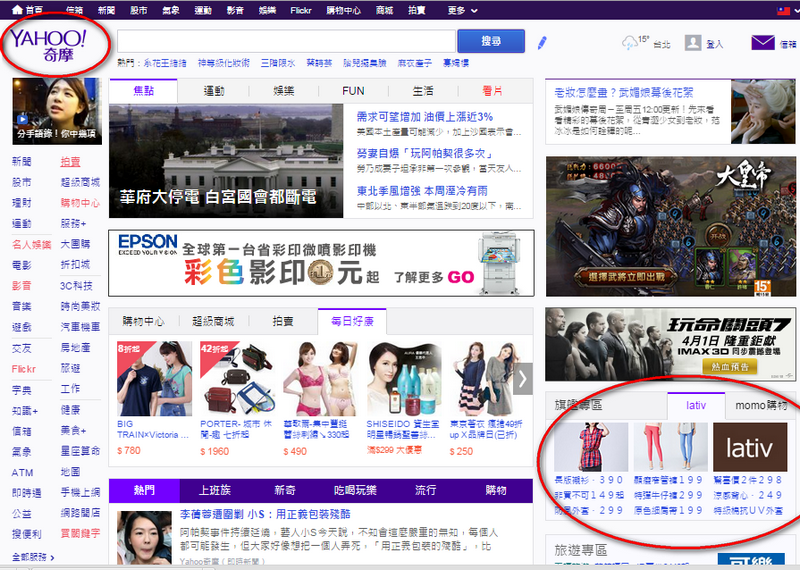Viewport: 800px width, 570px height.
Task: Click the brown lativ logo tile
Action: click(x=749, y=447)
